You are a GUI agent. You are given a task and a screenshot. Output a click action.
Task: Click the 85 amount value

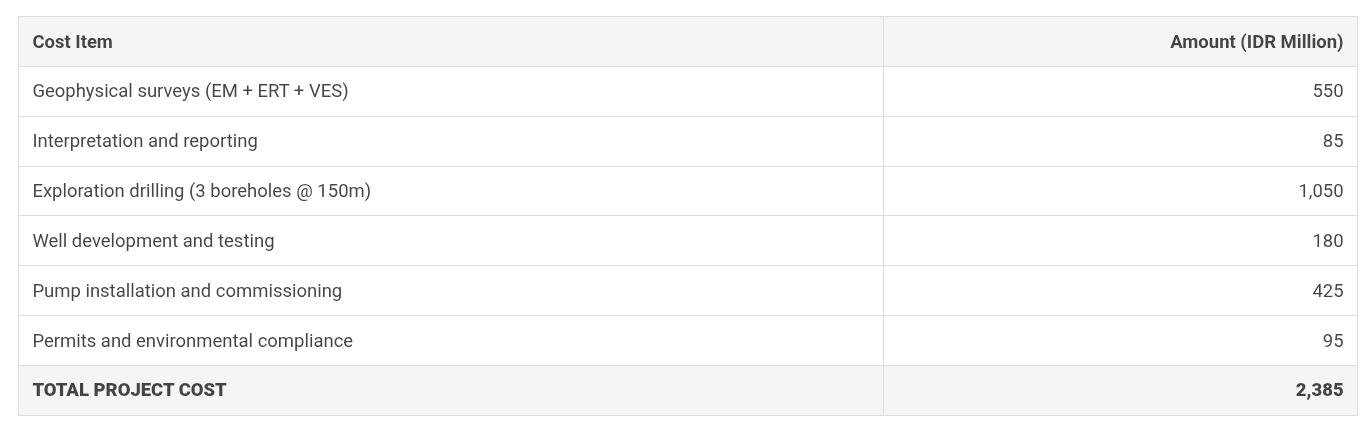click(x=1332, y=141)
